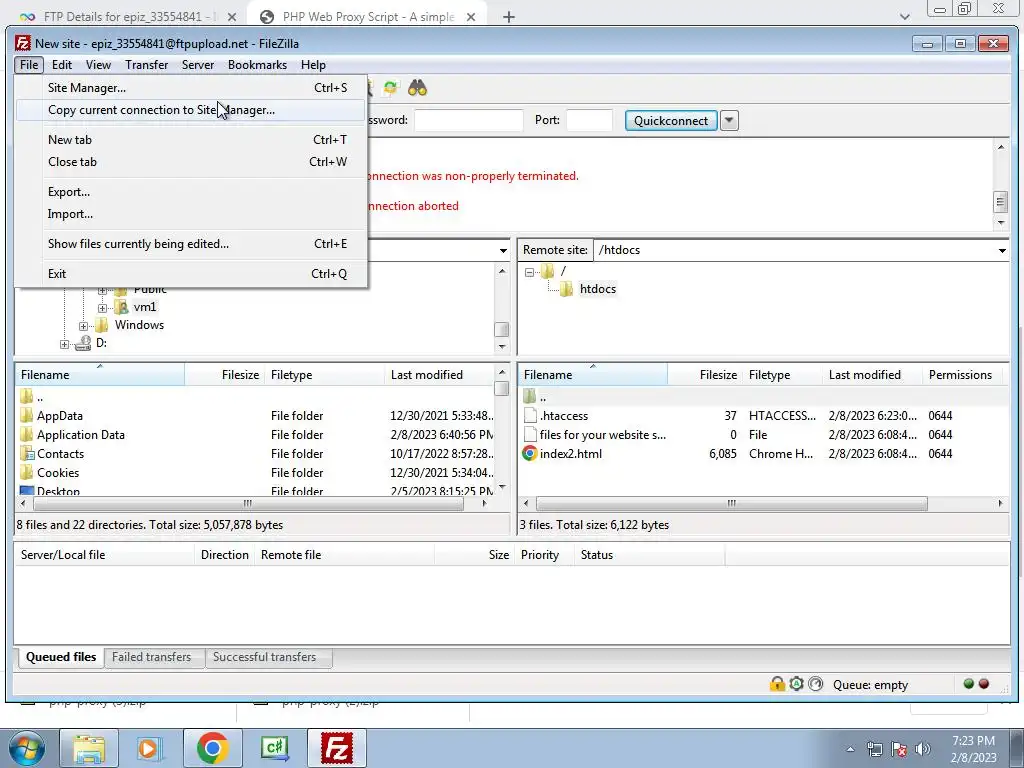Select Copy current connection to Site Manager

[x=191, y=110]
